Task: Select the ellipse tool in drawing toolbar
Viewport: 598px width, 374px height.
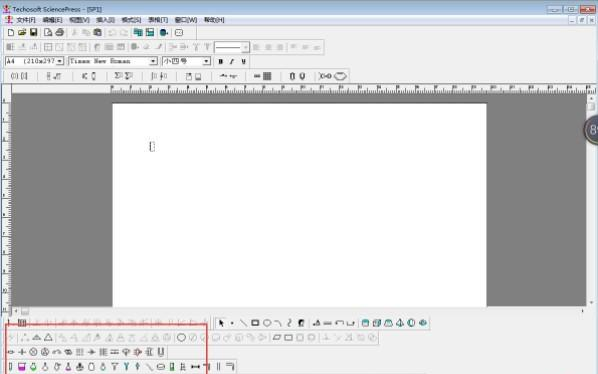Action: [267, 323]
